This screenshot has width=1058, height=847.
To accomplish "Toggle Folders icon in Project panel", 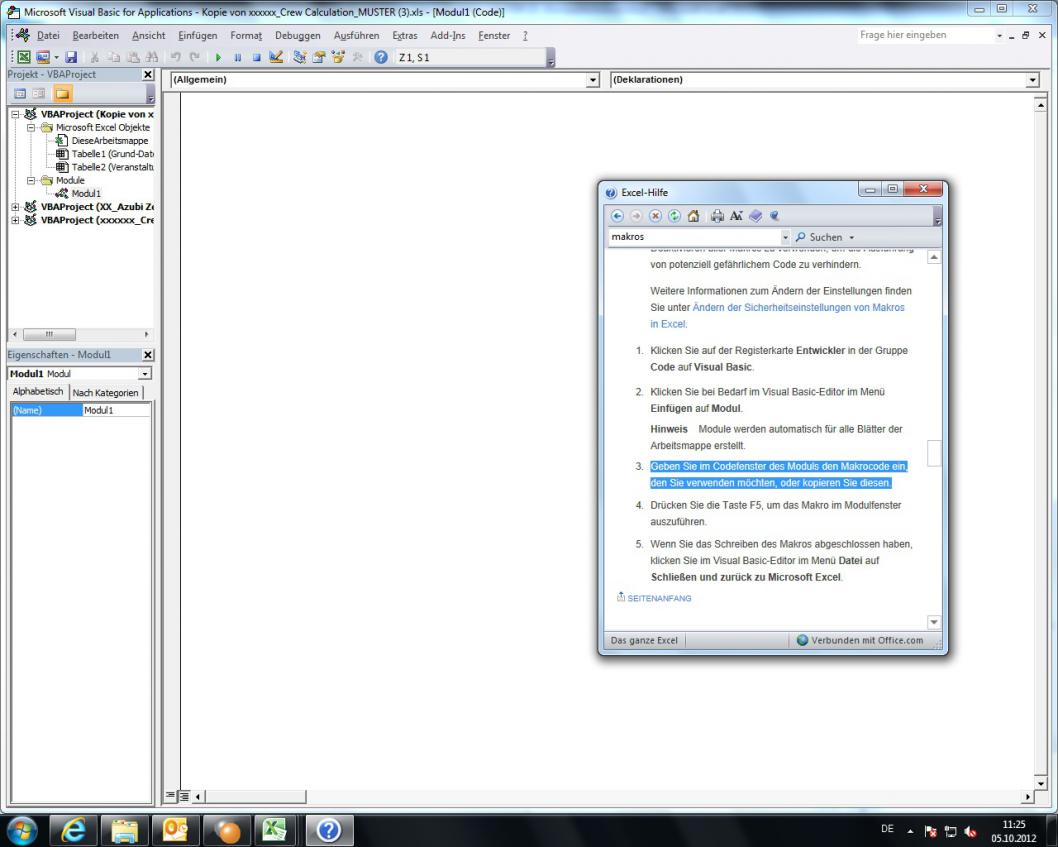I will tap(62, 94).
